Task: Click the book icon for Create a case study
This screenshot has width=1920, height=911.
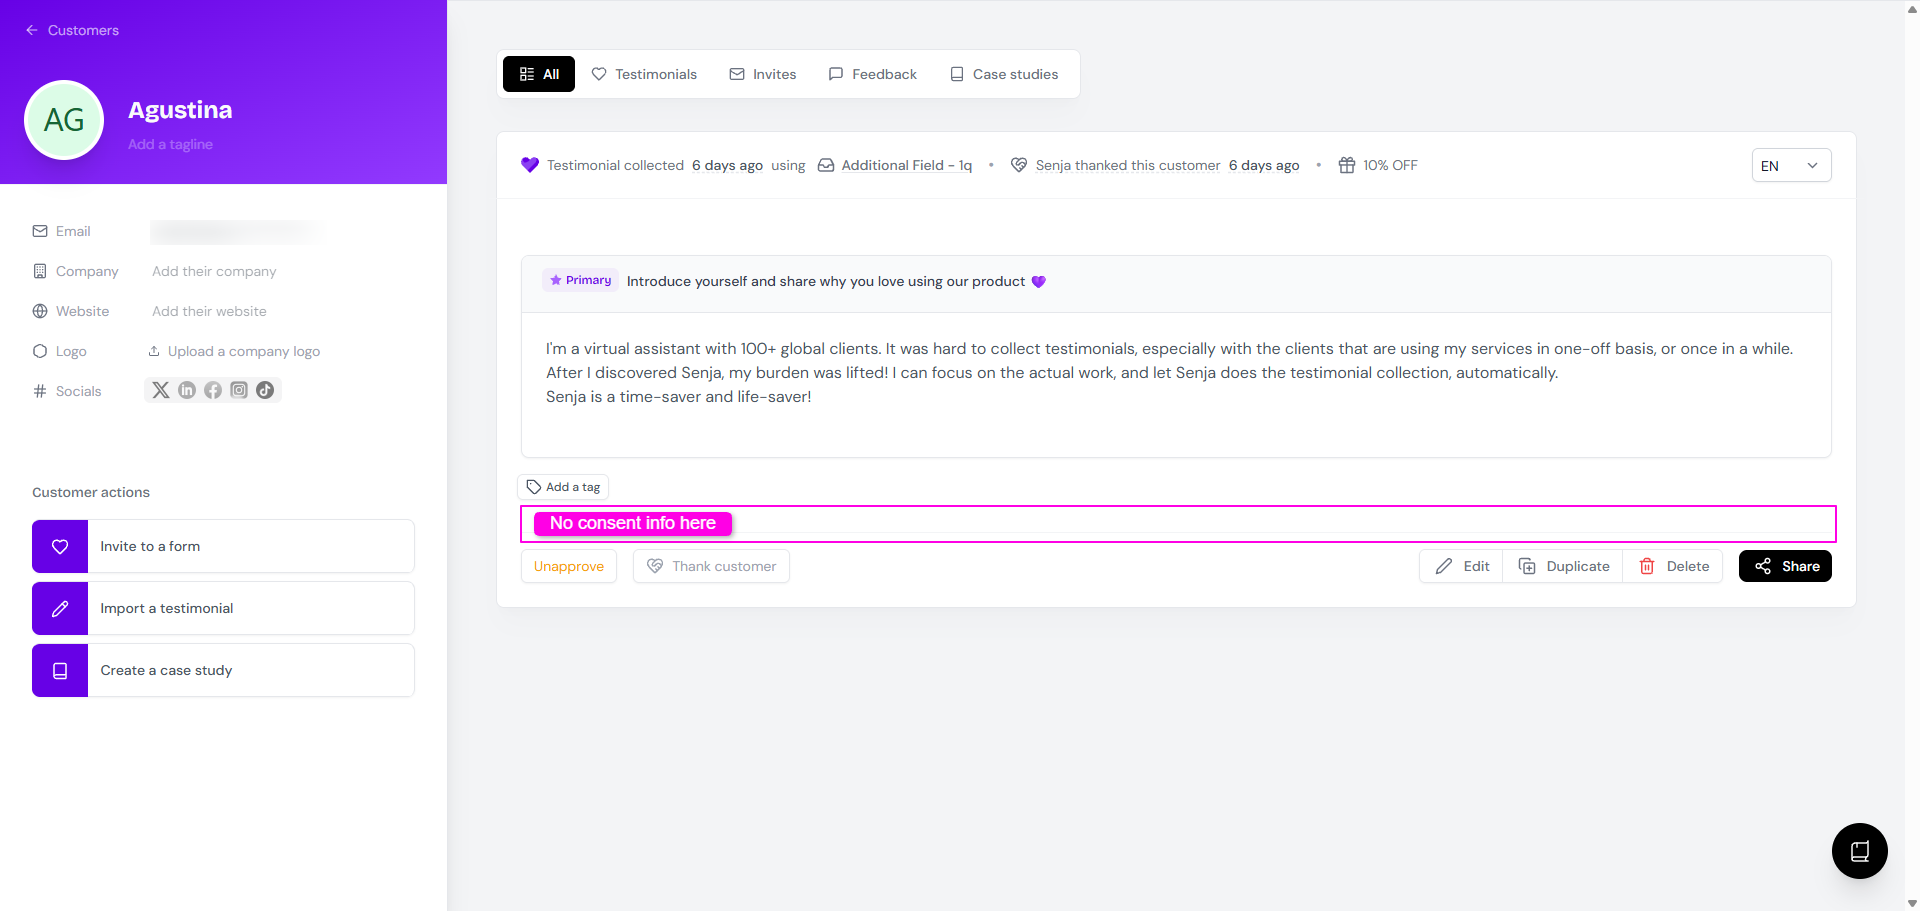Action: [x=60, y=670]
